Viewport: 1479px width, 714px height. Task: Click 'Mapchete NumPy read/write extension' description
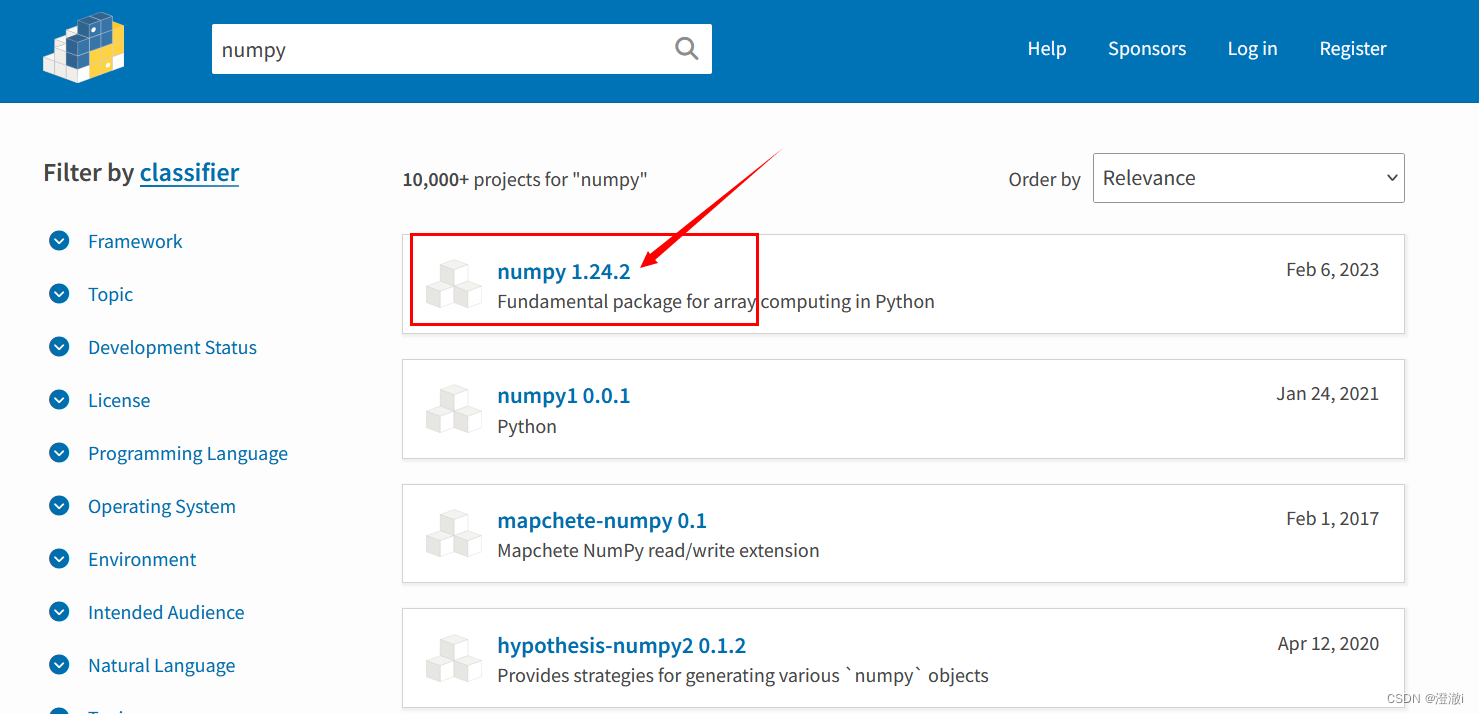click(658, 551)
